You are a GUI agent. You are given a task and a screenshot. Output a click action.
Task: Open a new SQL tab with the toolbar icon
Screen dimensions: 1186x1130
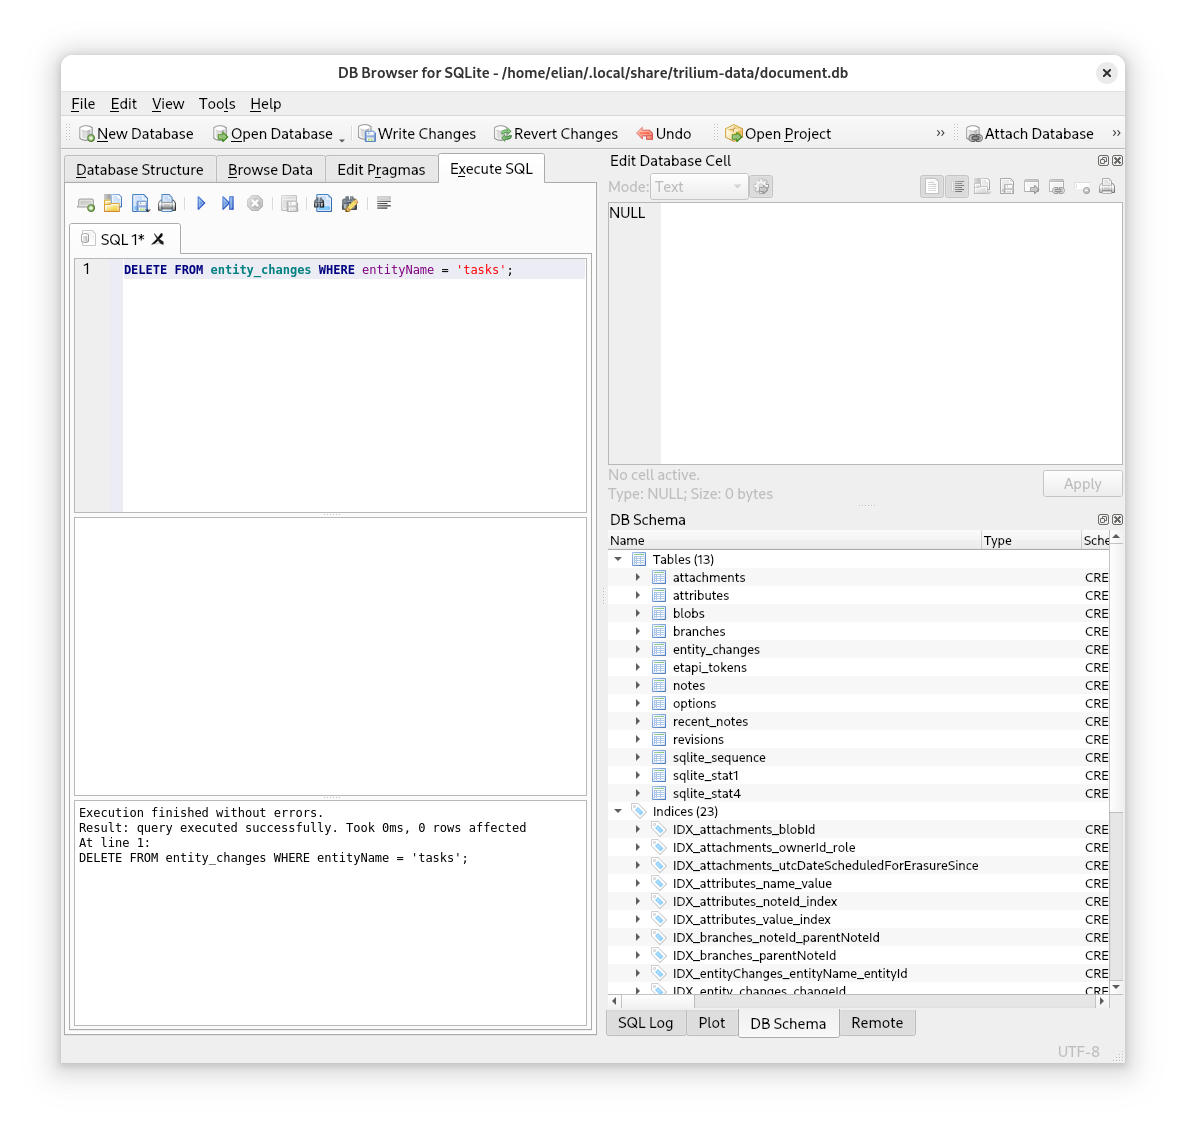84,203
